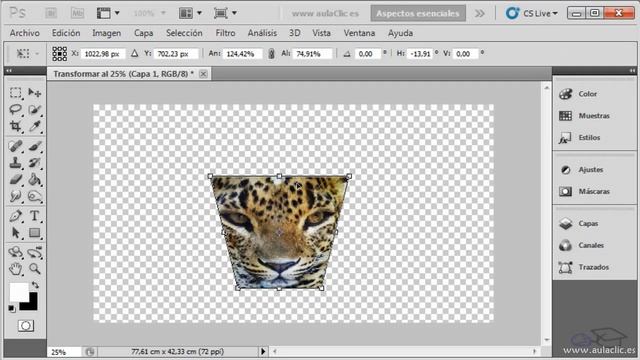
Task: Toggle Quick Mask mode button
Action: [x=26, y=326]
